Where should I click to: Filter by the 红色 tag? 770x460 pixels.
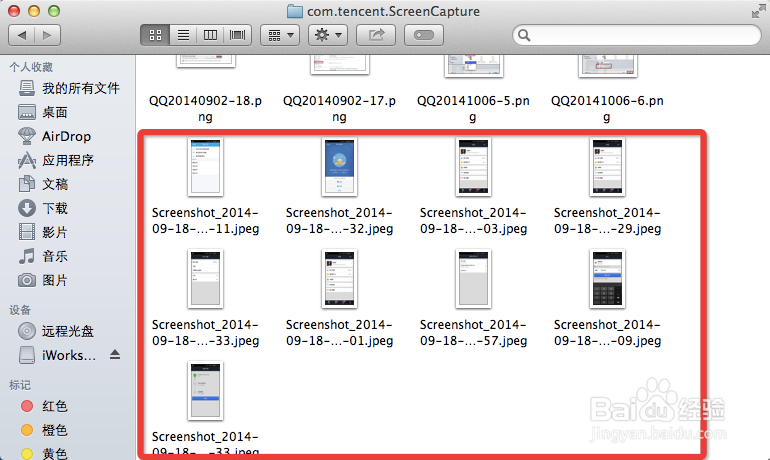(43, 406)
